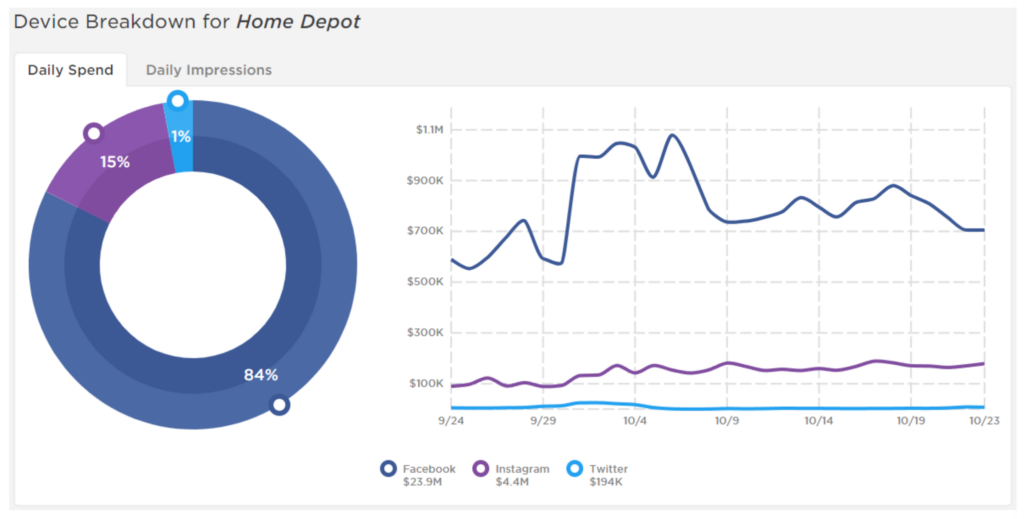Click the Instagram marker on donut chart
The height and width of the screenshot is (519, 1024).
click(x=94, y=133)
